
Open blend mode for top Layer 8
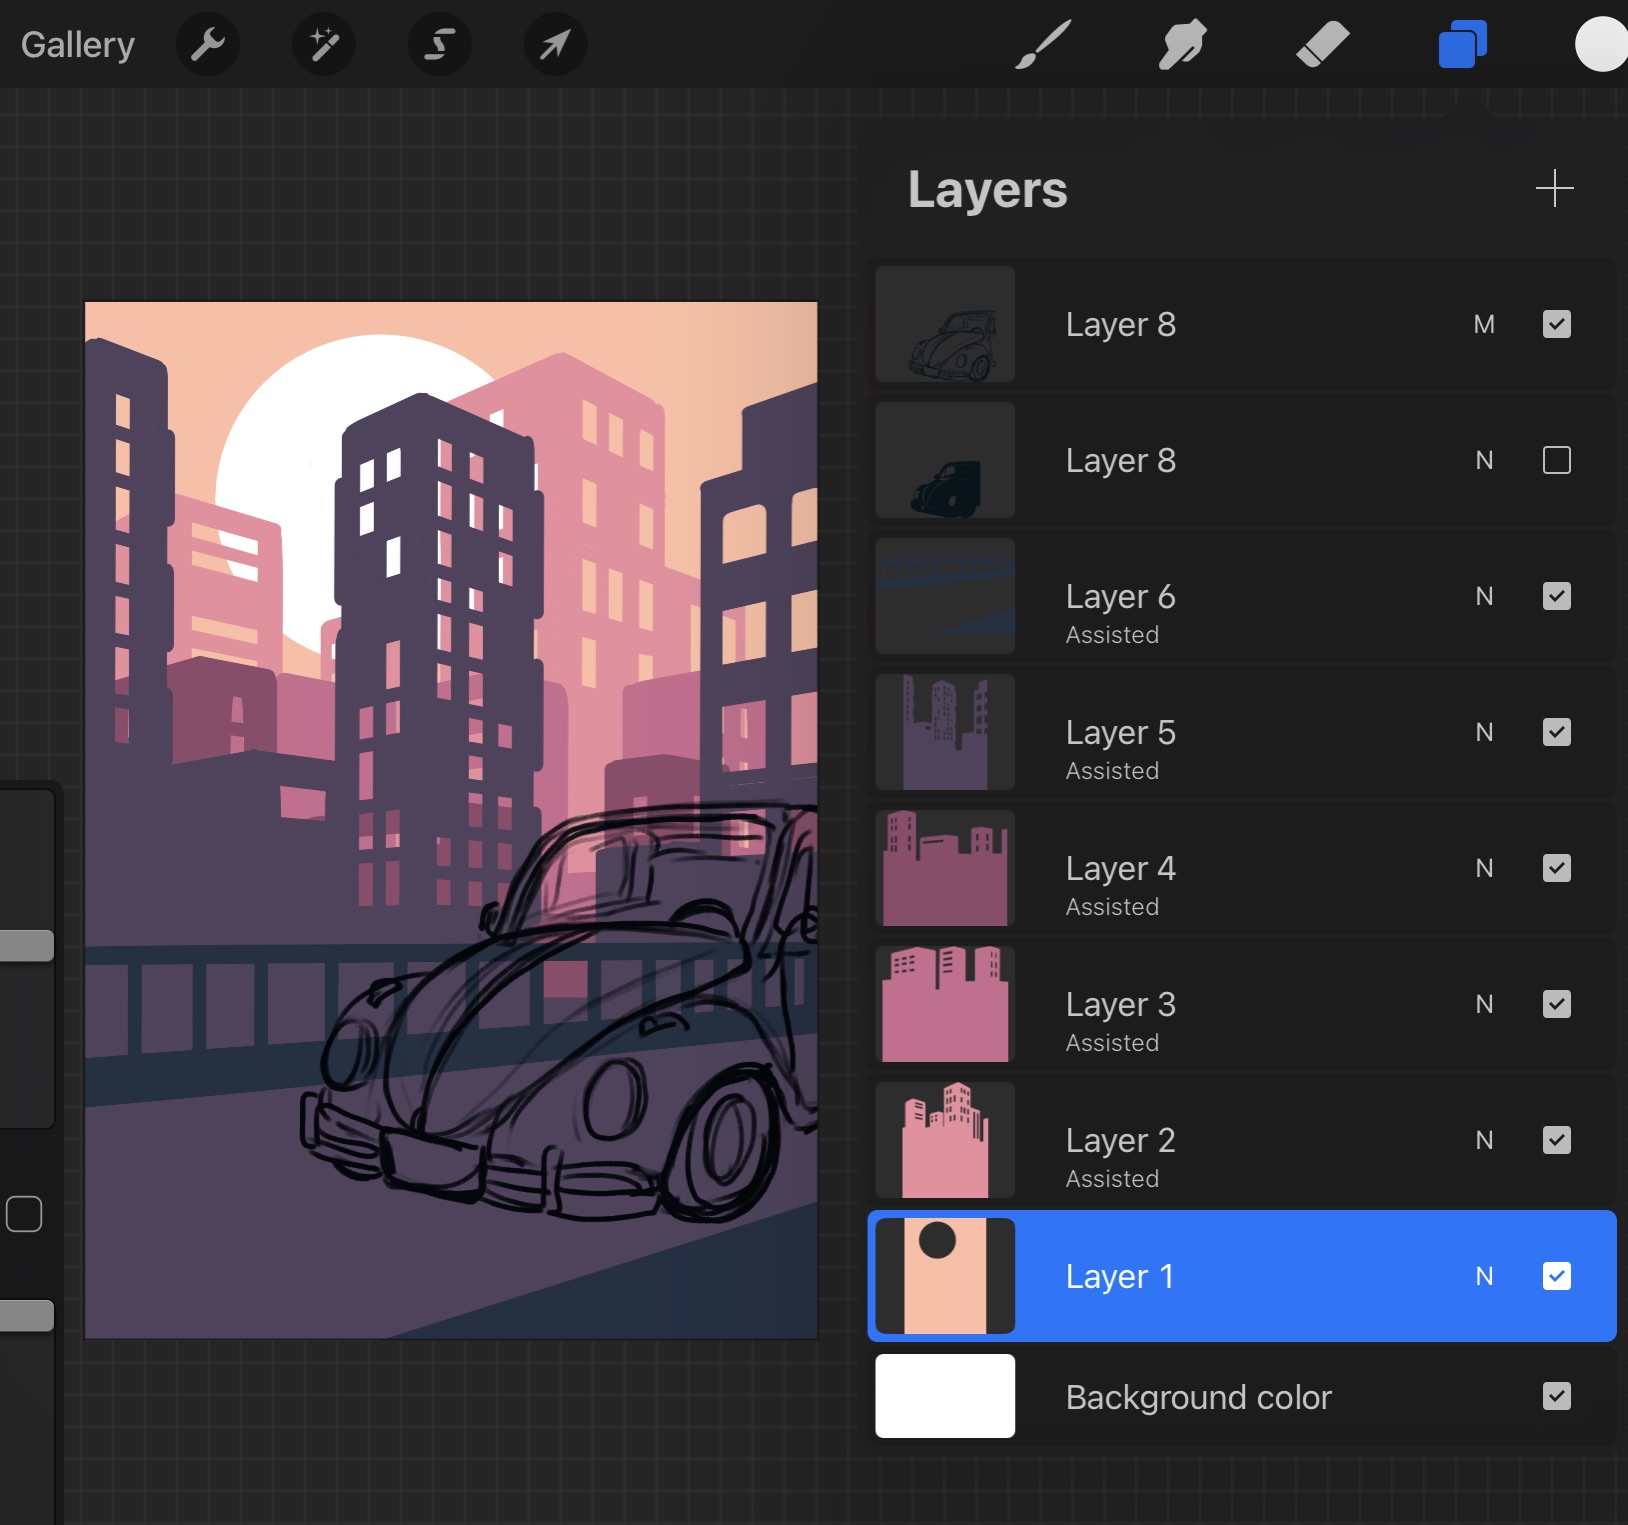[1484, 324]
